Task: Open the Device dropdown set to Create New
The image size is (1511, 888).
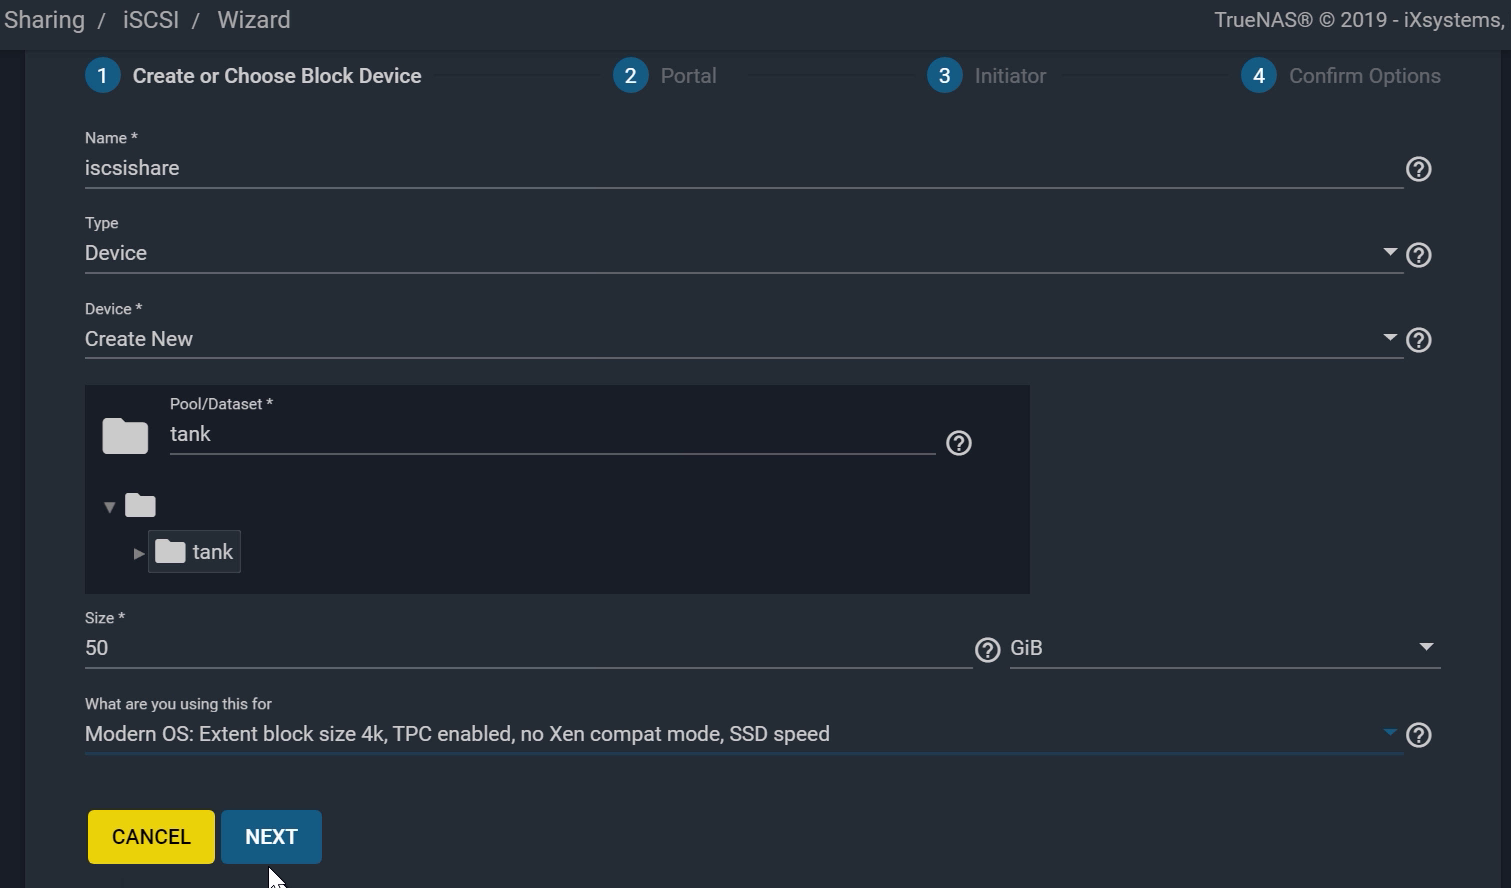Action: point(742,339)
